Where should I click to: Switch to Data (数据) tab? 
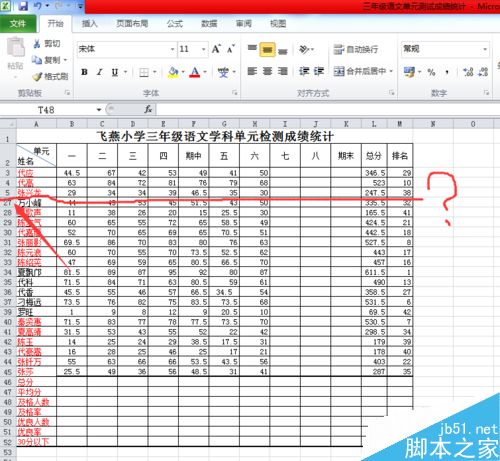click(x=209, y=24)
